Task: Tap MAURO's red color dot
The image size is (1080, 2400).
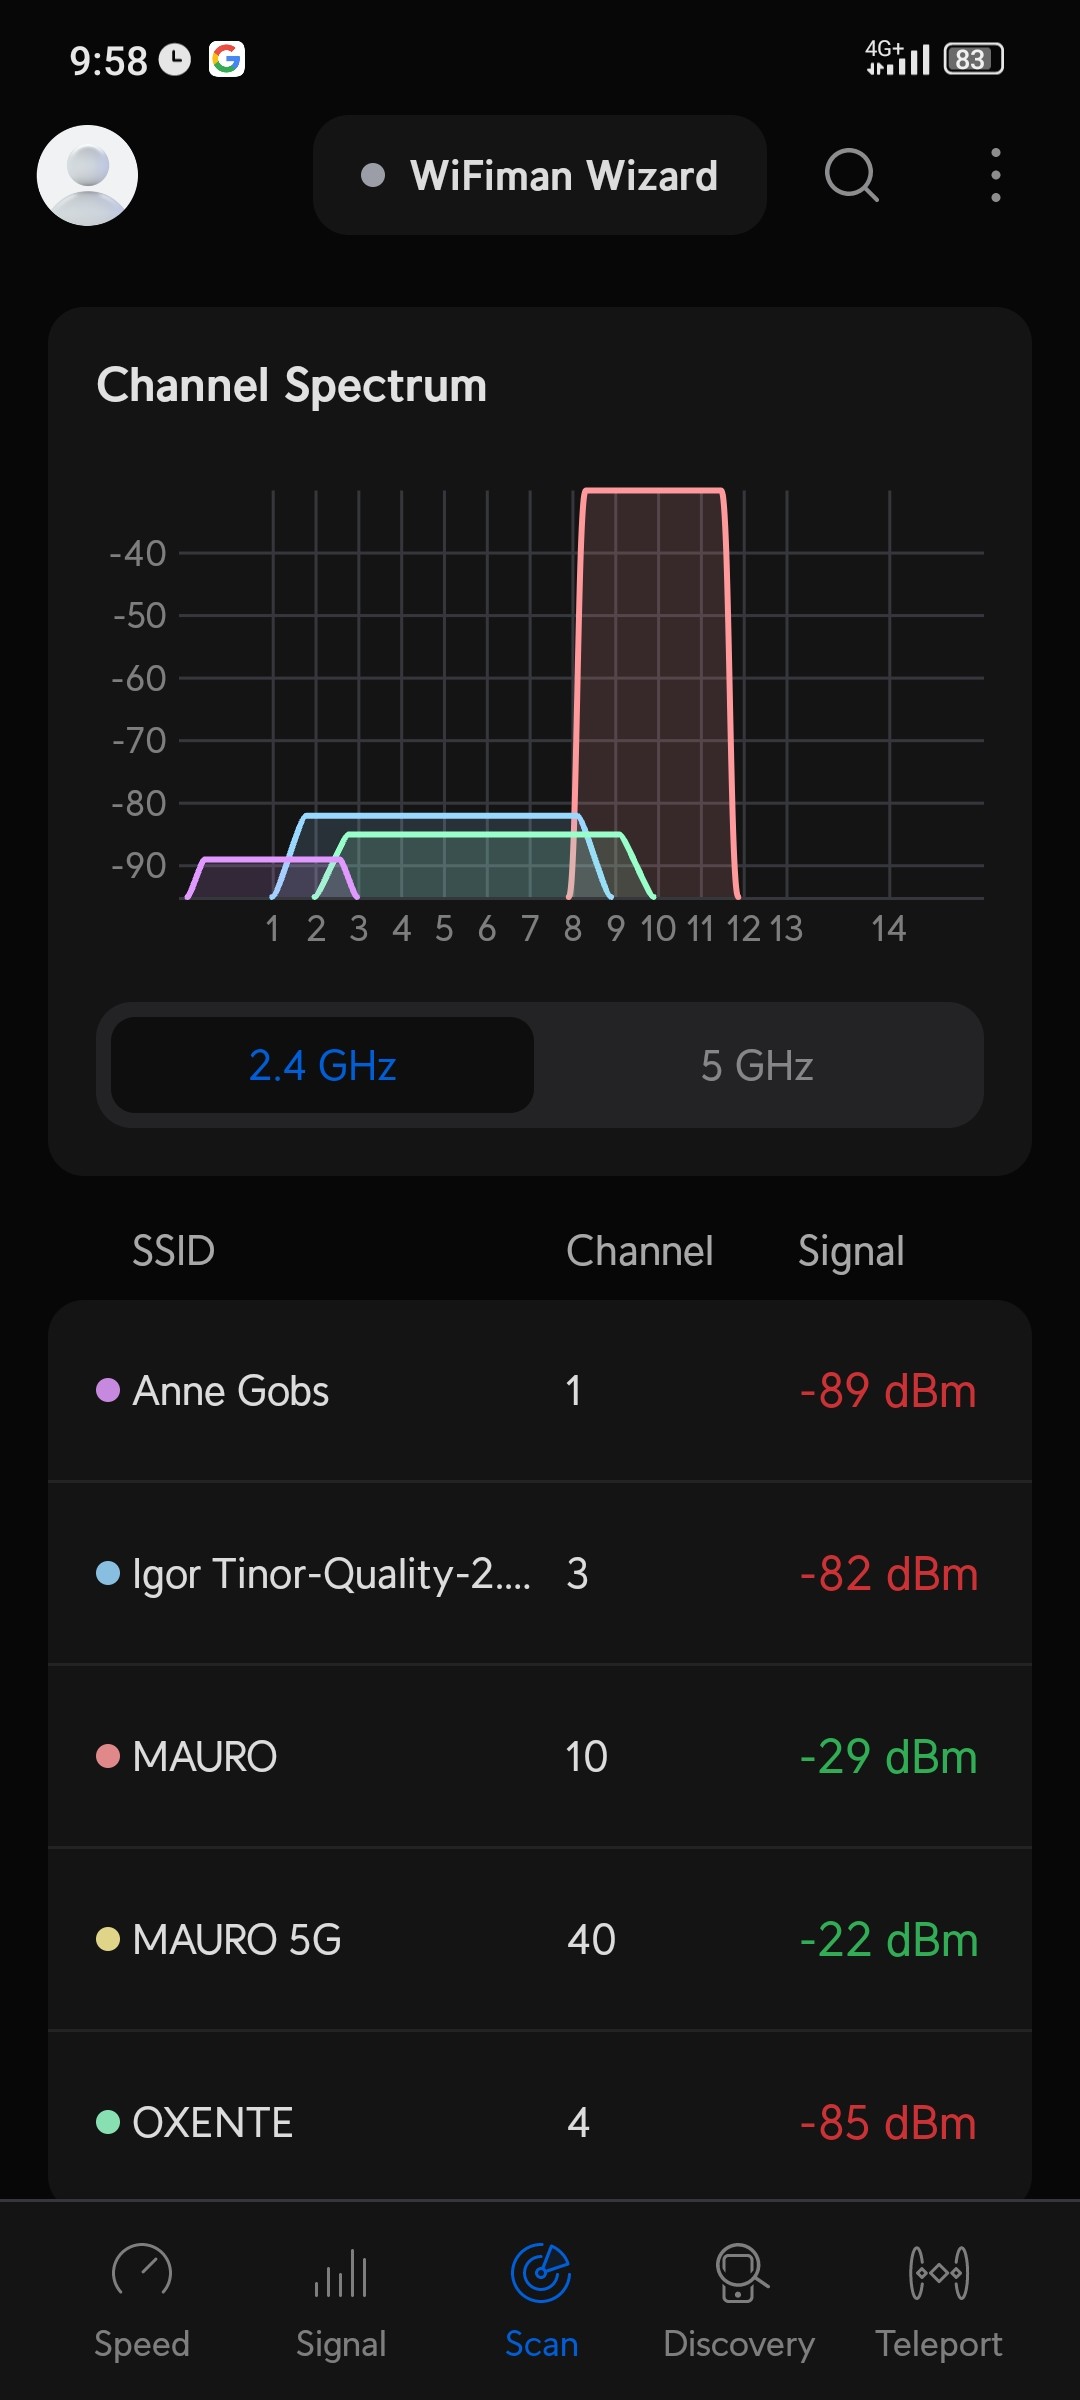Action: coord(108,1756)
